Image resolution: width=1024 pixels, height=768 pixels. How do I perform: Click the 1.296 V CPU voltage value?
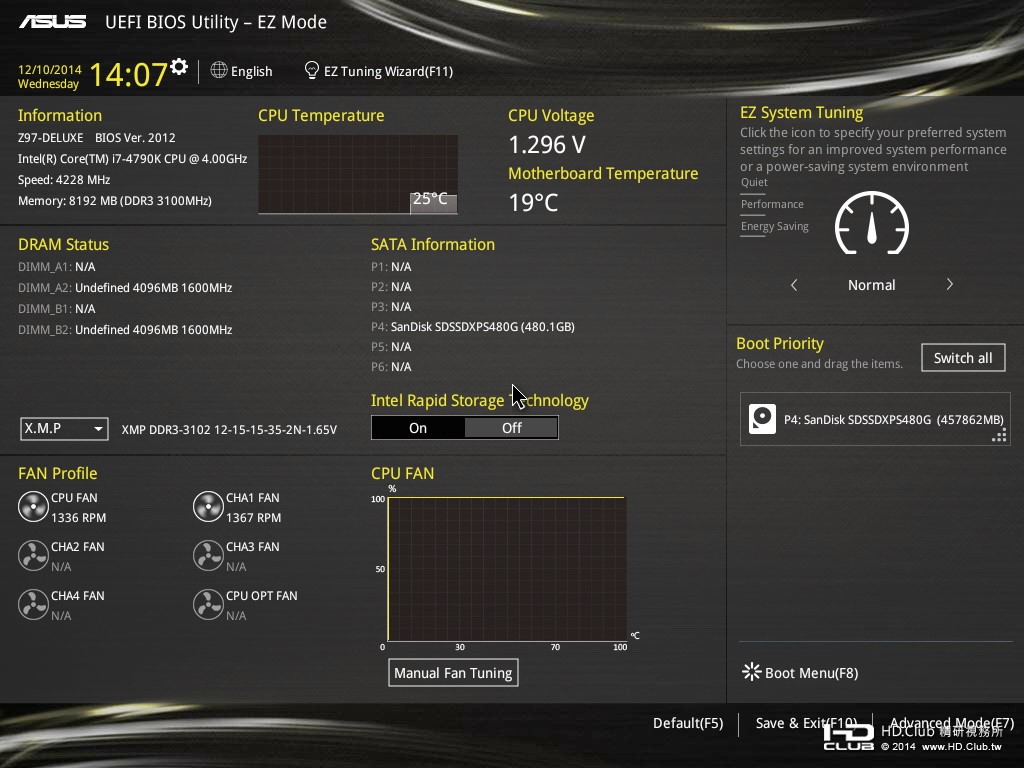[547, 144]
